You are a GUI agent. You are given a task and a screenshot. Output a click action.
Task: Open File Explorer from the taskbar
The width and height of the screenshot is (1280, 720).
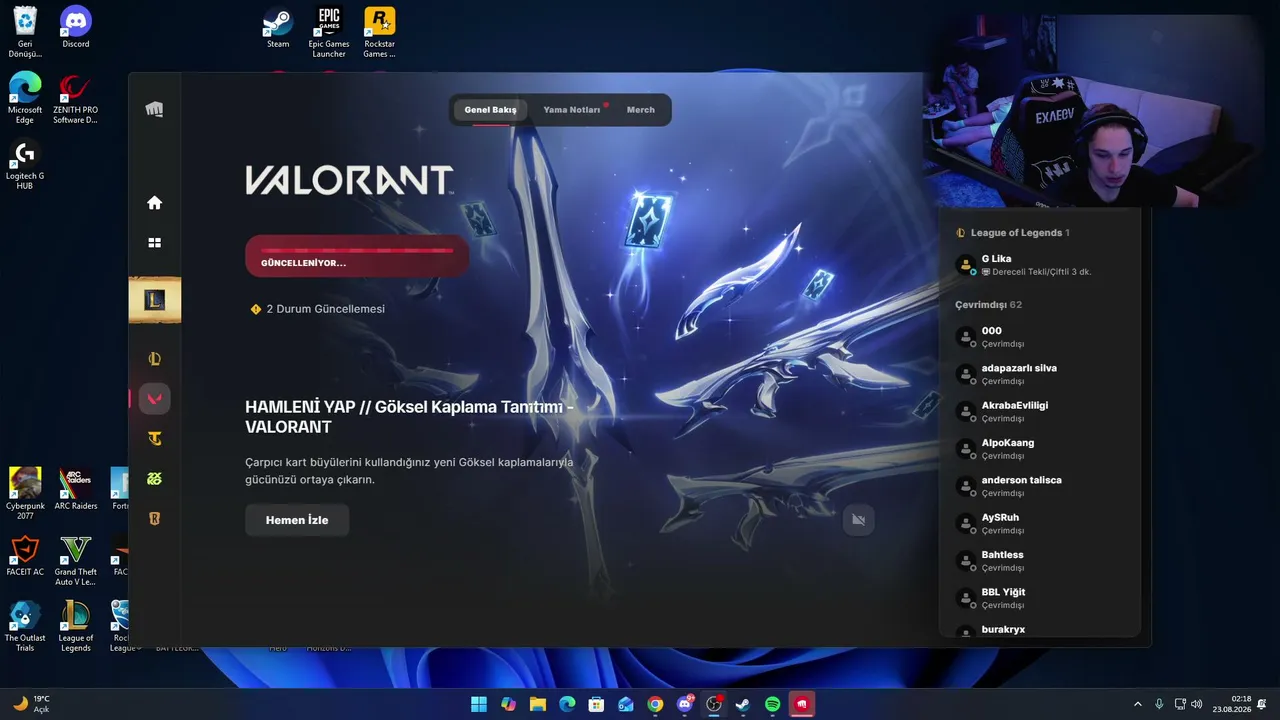538,704
